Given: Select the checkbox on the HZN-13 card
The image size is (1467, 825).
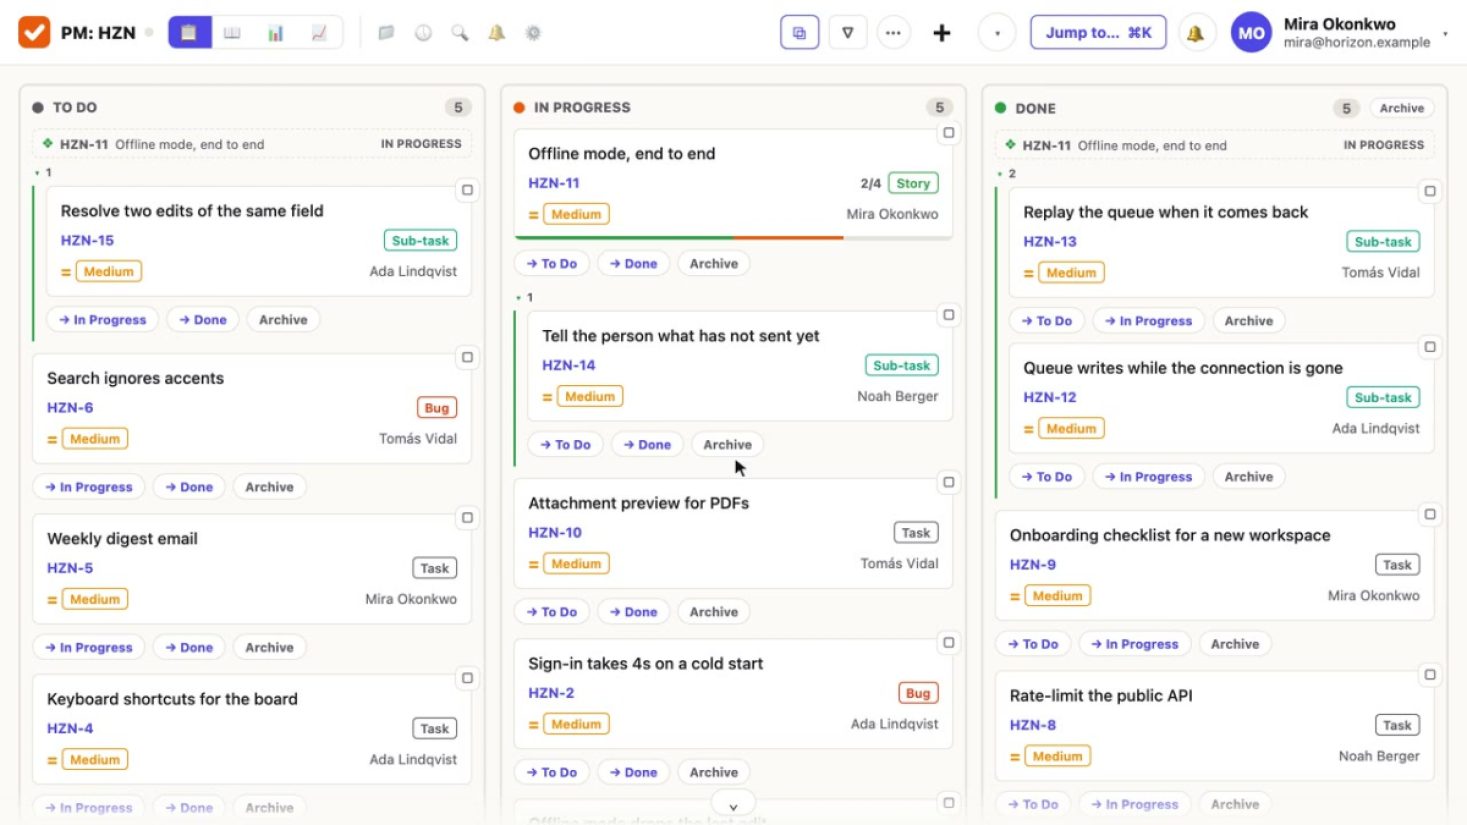Looking at the screenshot, I should pos(1430,191).
